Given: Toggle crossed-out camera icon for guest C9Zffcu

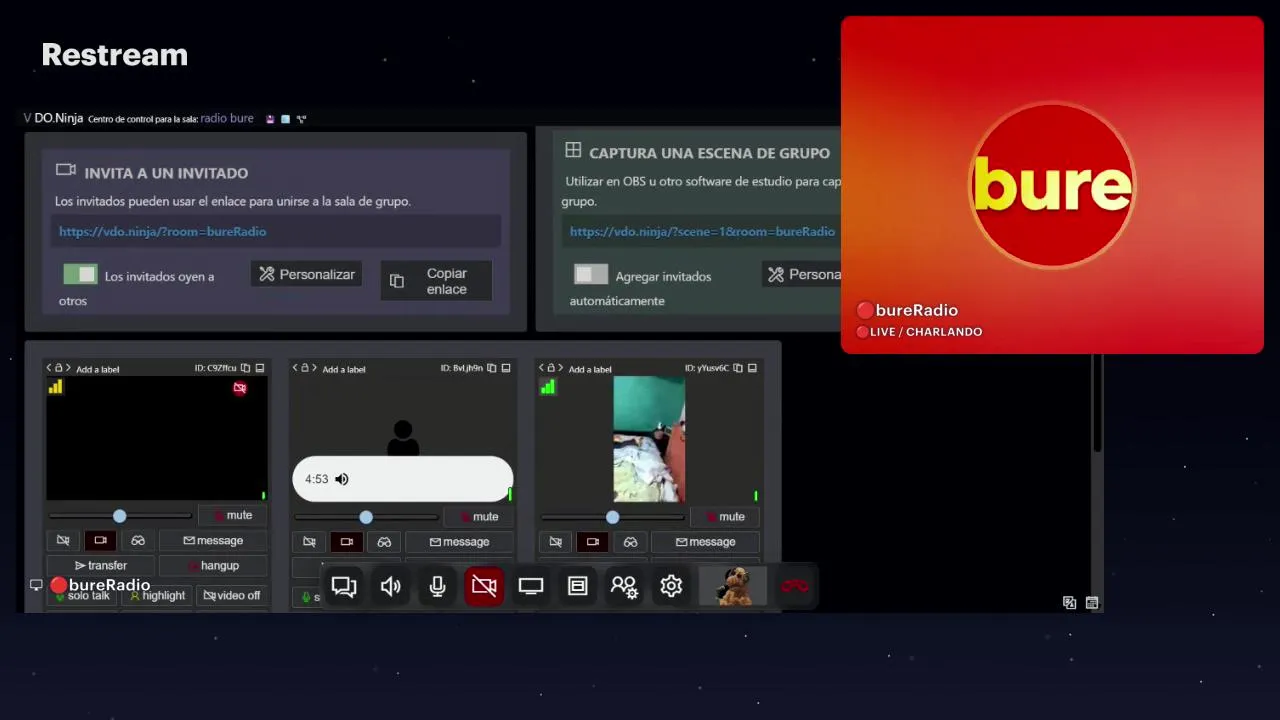Looking at the screenshot, I should click(x=63, y=541).
